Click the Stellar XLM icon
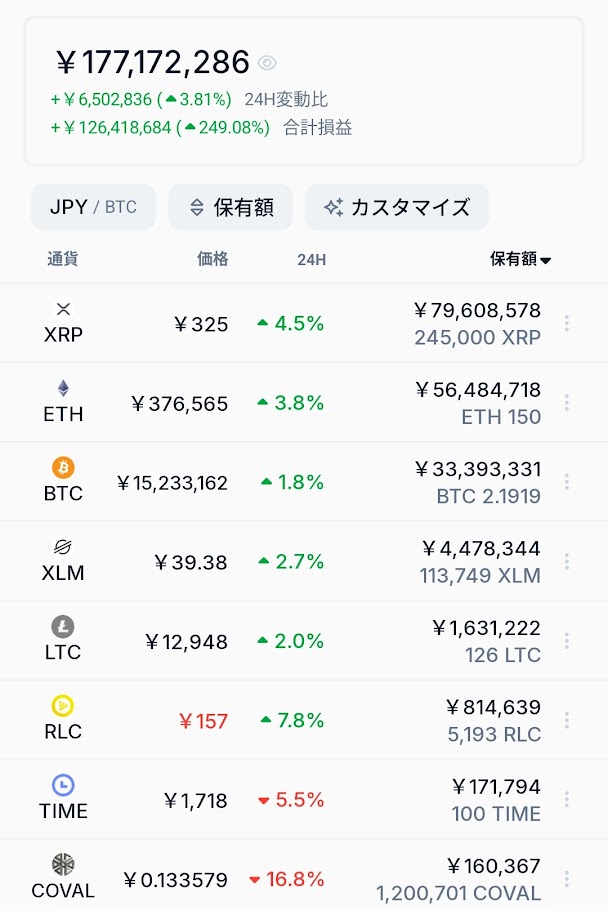The image size is (608, 911). pyautogui.click(x=63, y=547)
